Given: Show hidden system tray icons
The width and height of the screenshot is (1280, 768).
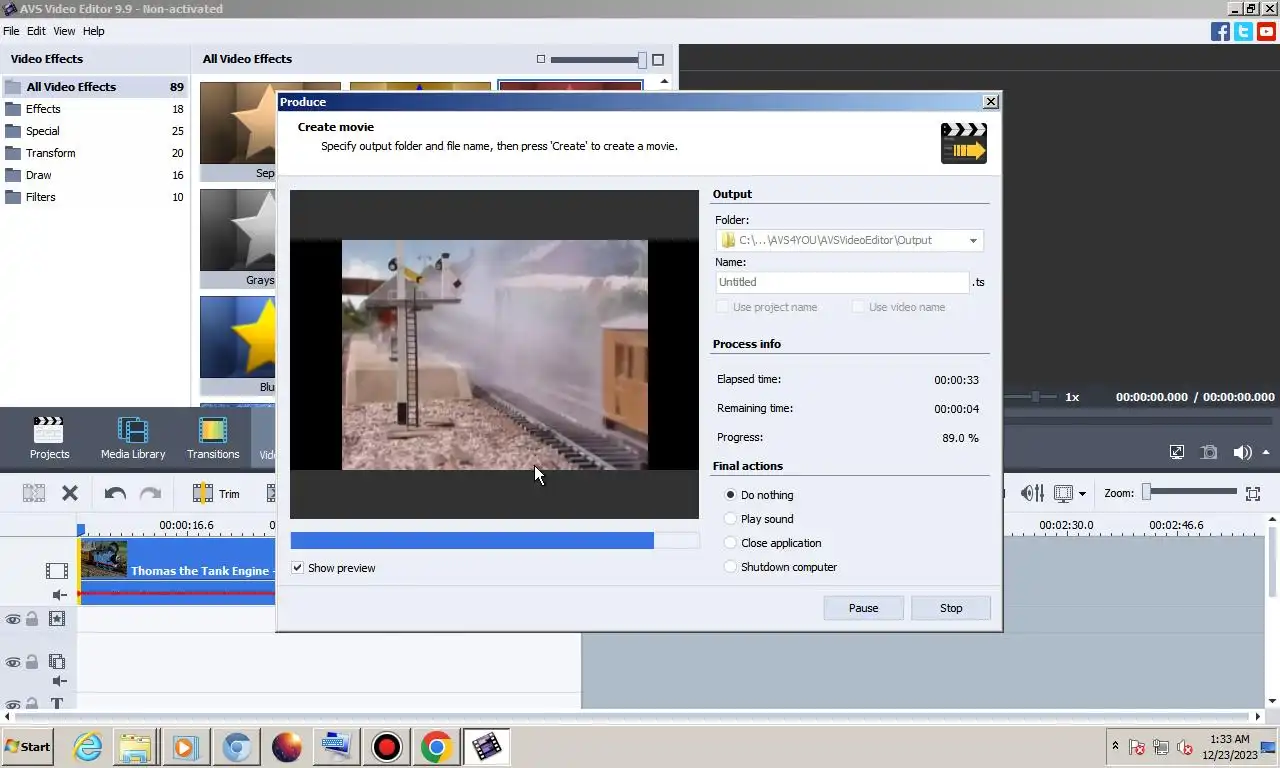Looking at the screenshot, I should coord(1115,746).
